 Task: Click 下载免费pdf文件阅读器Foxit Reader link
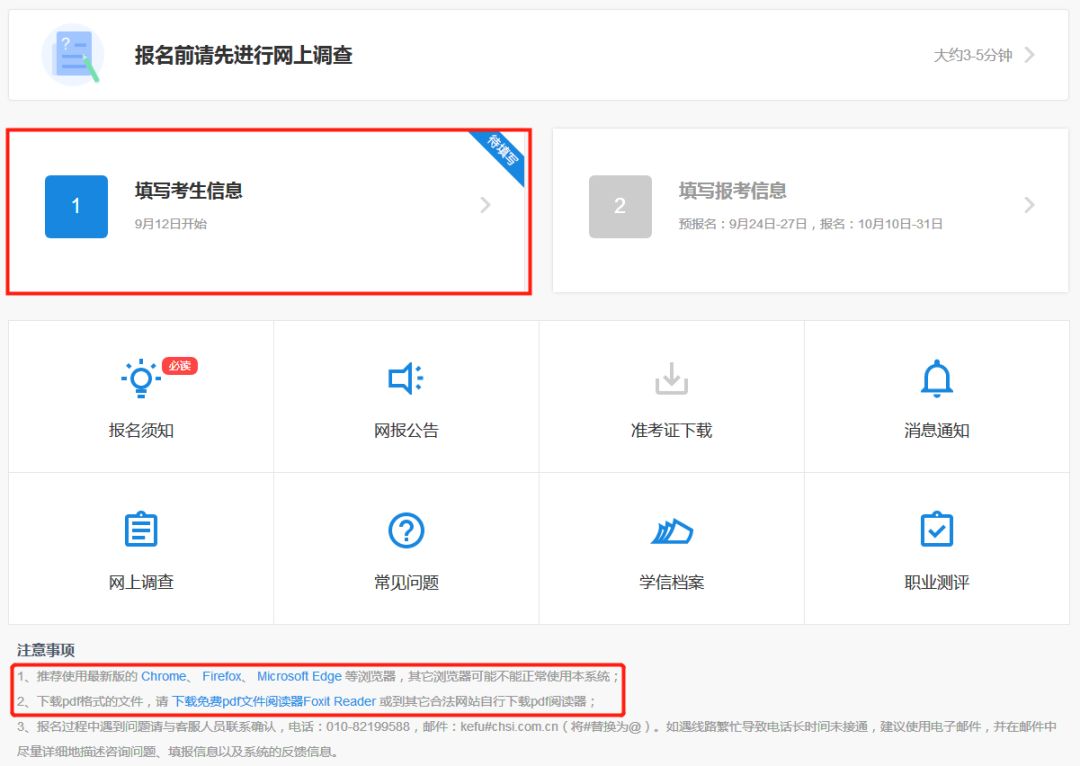274,701
